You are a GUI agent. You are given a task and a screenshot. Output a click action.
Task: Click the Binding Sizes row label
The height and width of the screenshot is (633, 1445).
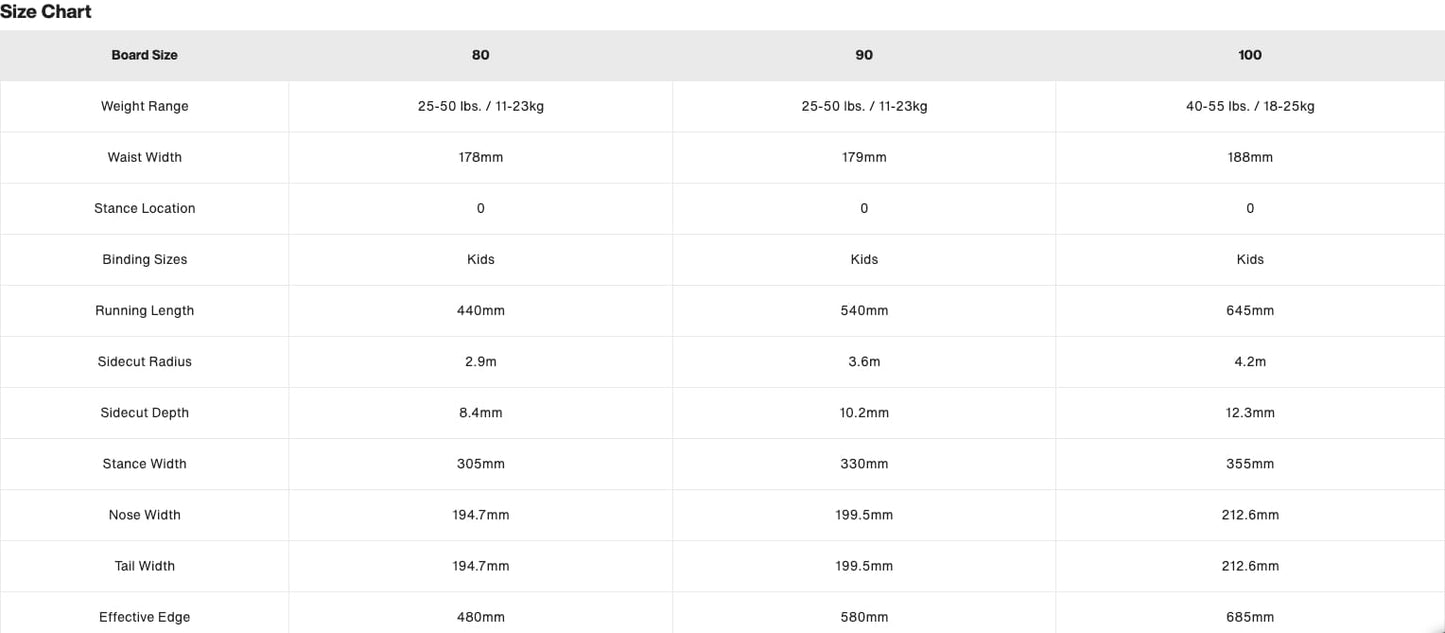coord(144,259)
